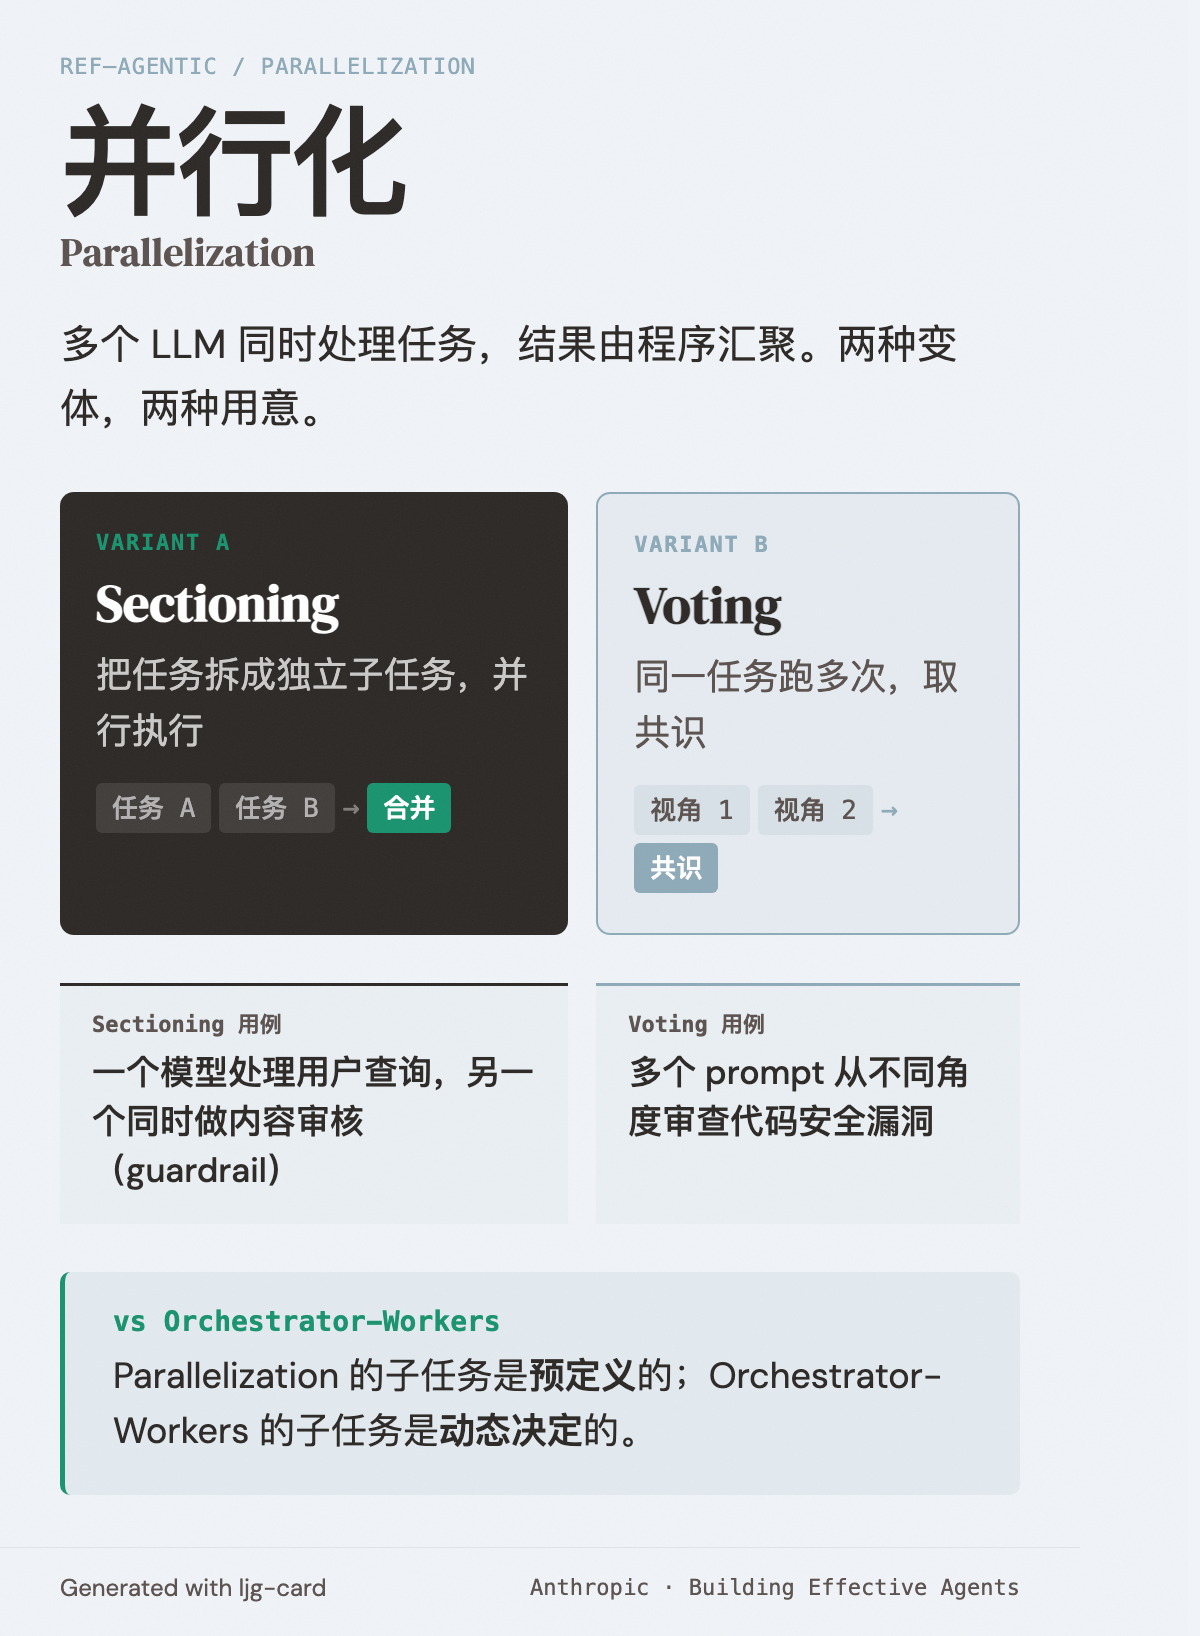Image resolution: width=1200 pixels, height=1636 pixels.
Task: Click the arrow after 视角 2
Action: point(889,811)
